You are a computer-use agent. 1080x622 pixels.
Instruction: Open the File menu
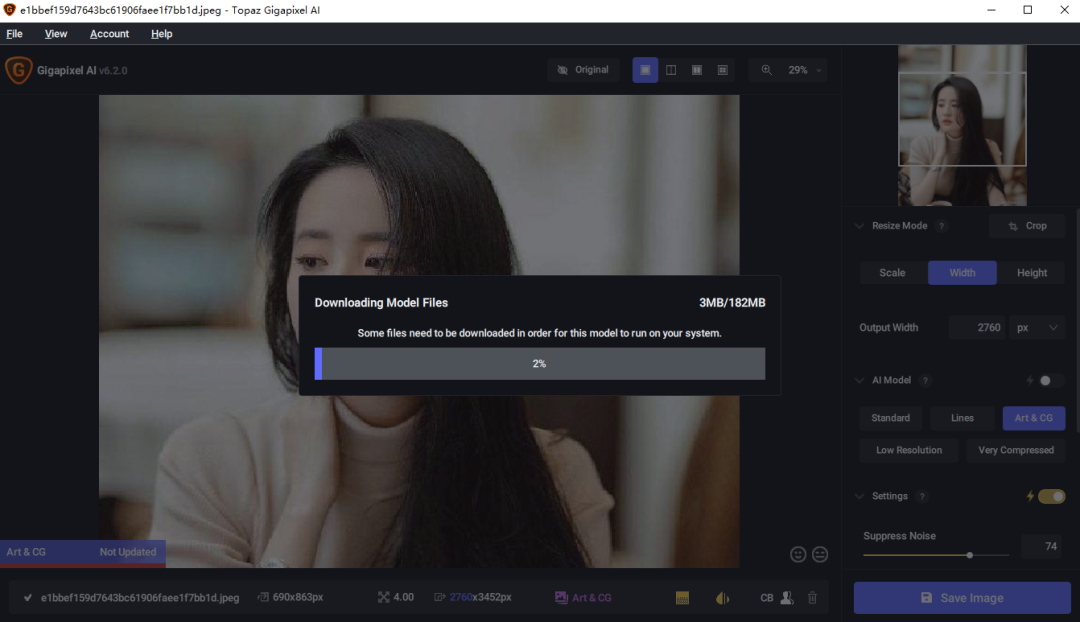click(x=15, y=33)
